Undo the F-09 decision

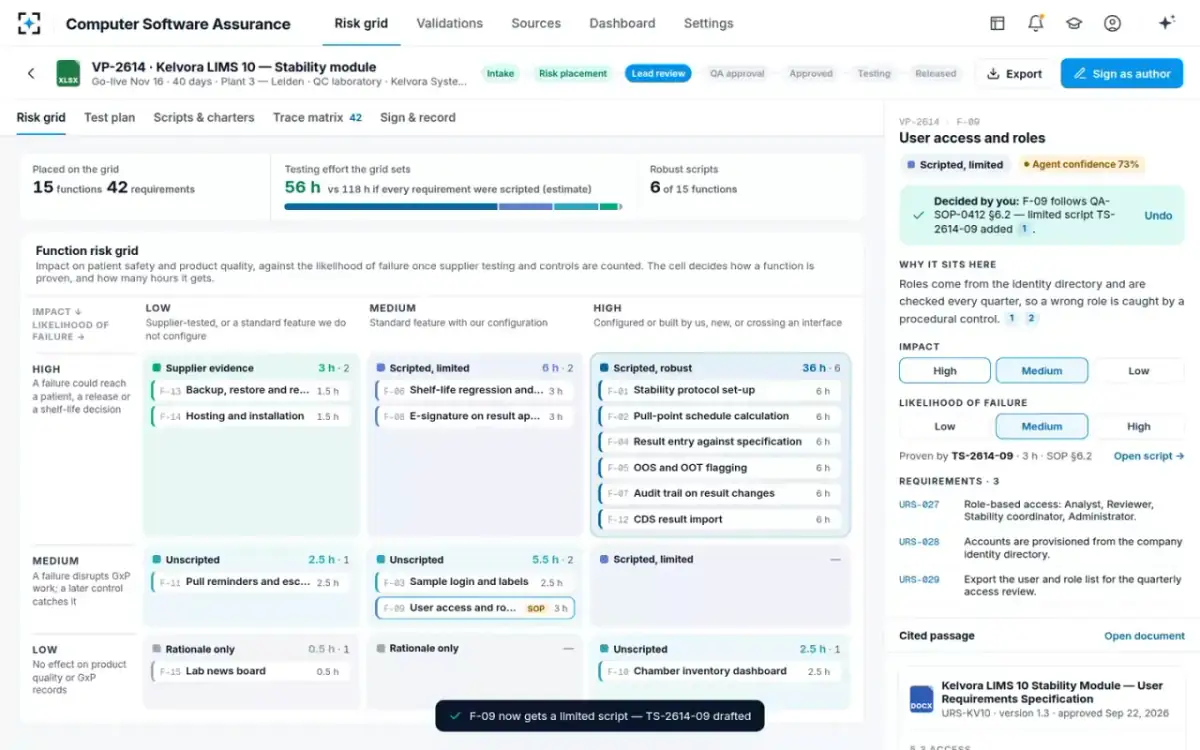(1158, 215)
